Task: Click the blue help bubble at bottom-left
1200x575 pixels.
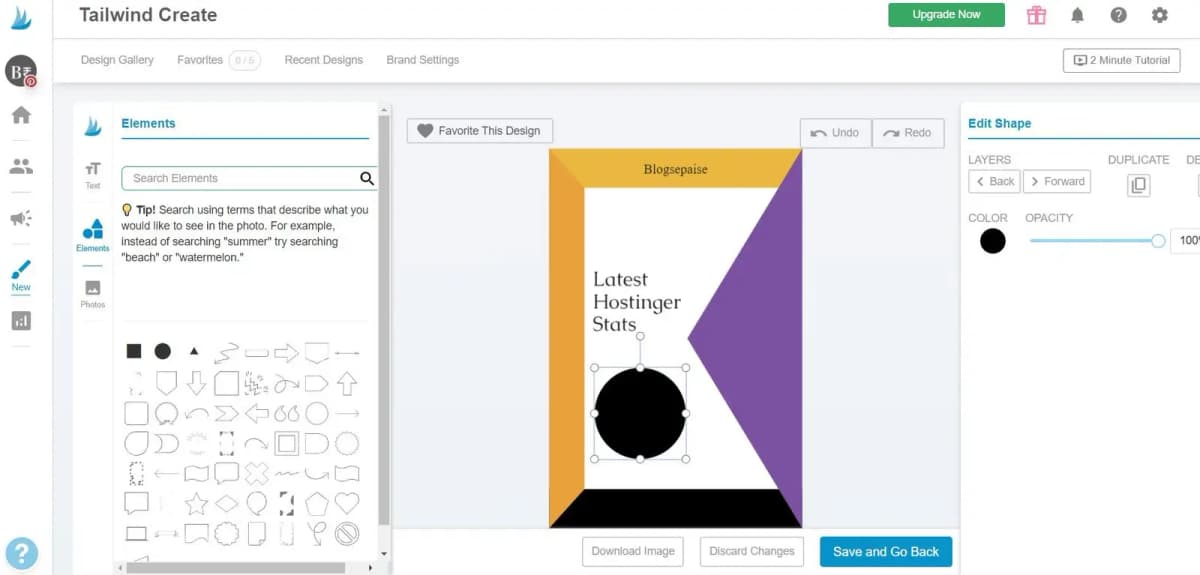Action: 21,553
